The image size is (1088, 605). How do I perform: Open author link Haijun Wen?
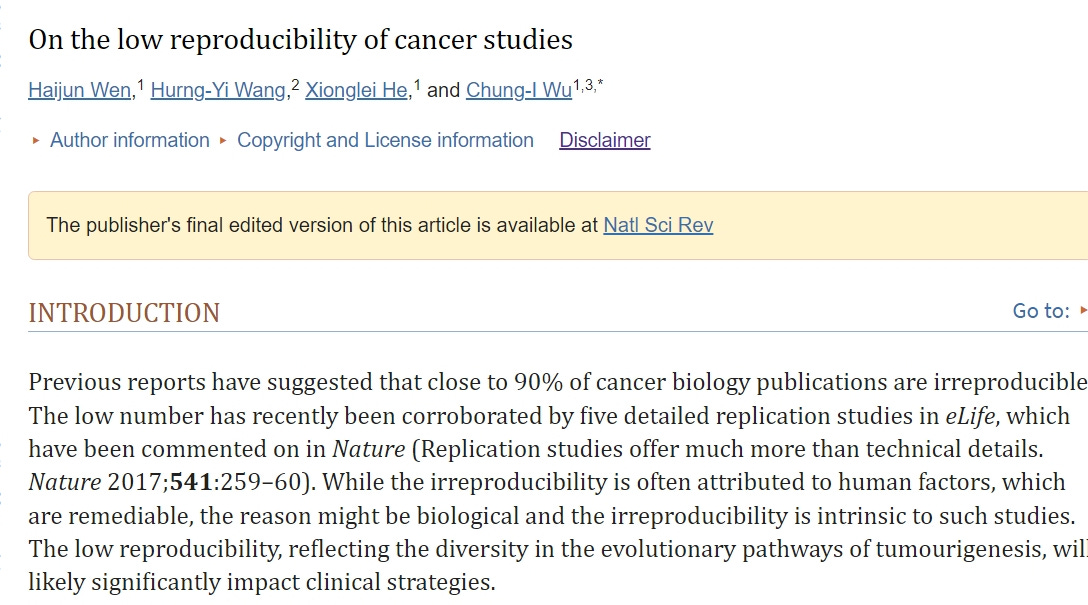pyautogui.click(x=80, y=90)
